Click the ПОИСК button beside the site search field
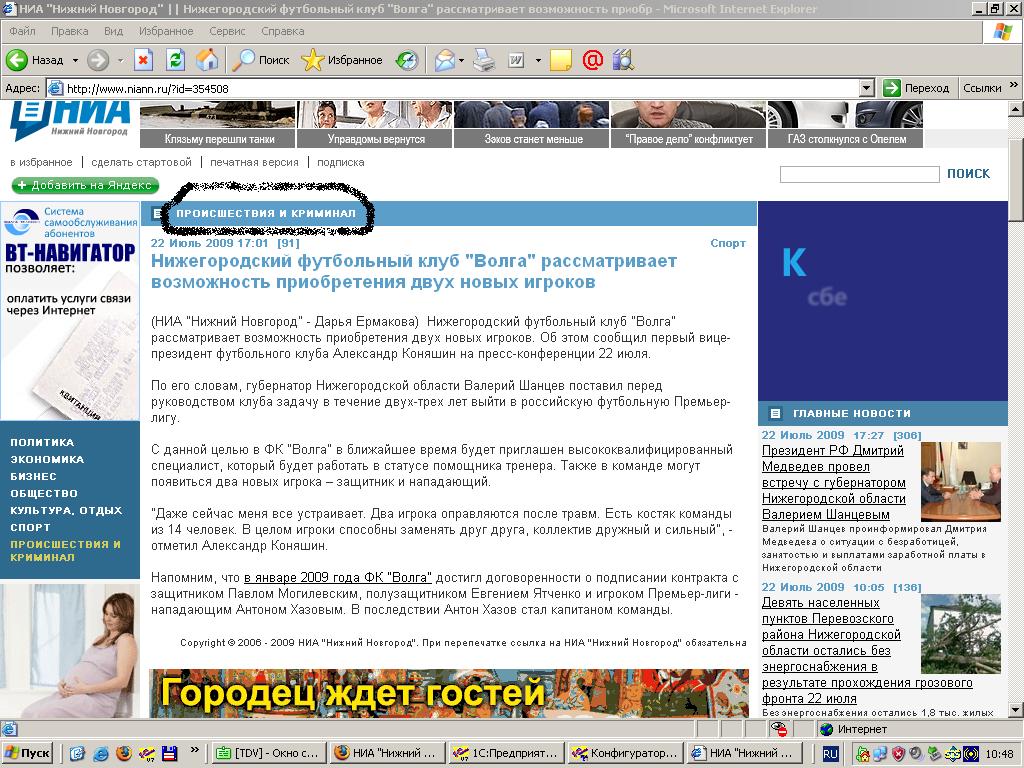This screenshot has height=768, width=1024. coord(968,174)
